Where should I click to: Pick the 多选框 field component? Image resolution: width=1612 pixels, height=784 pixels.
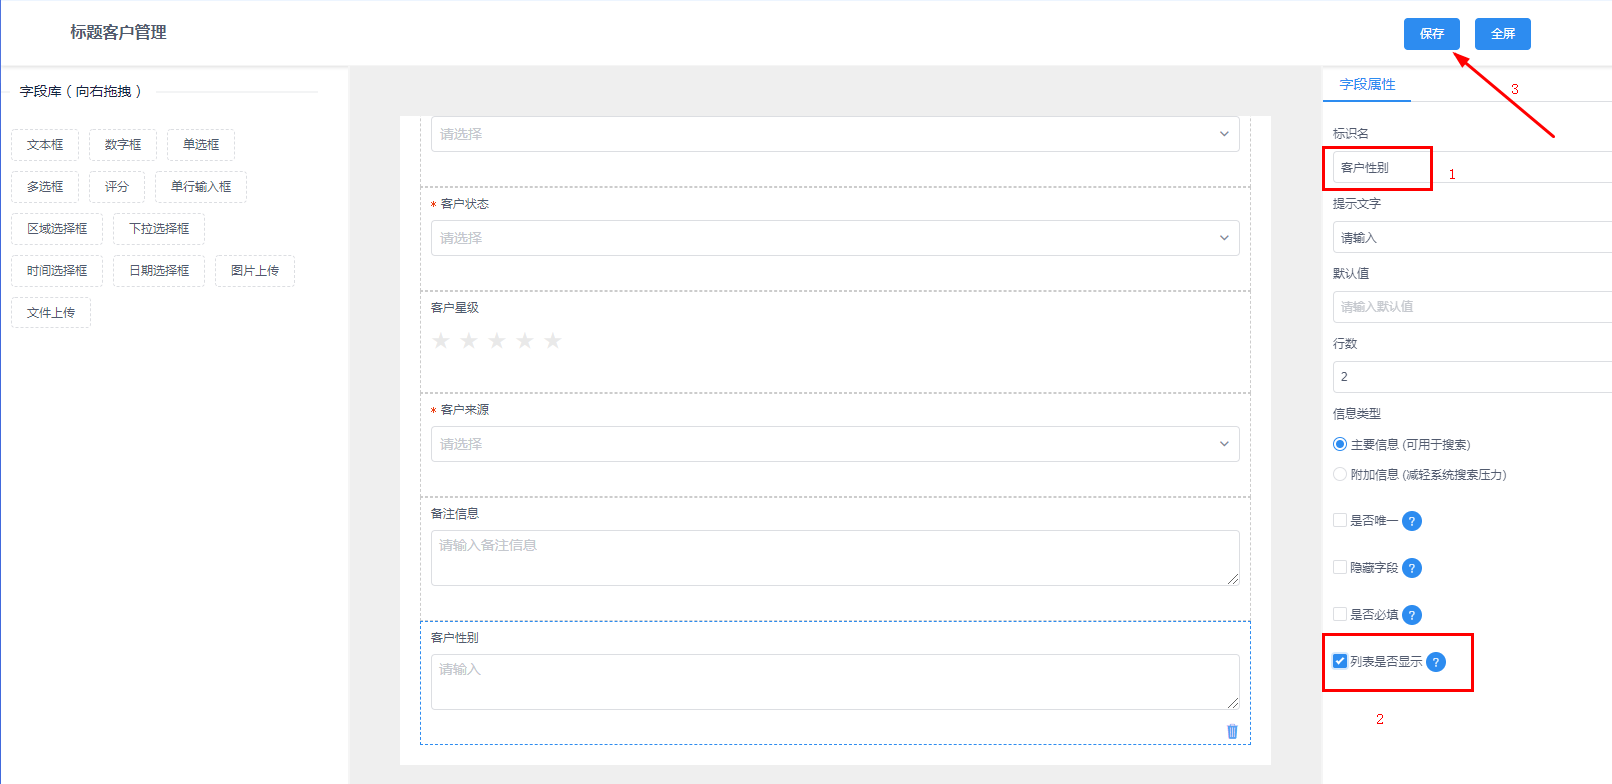[x=45, y=187]
